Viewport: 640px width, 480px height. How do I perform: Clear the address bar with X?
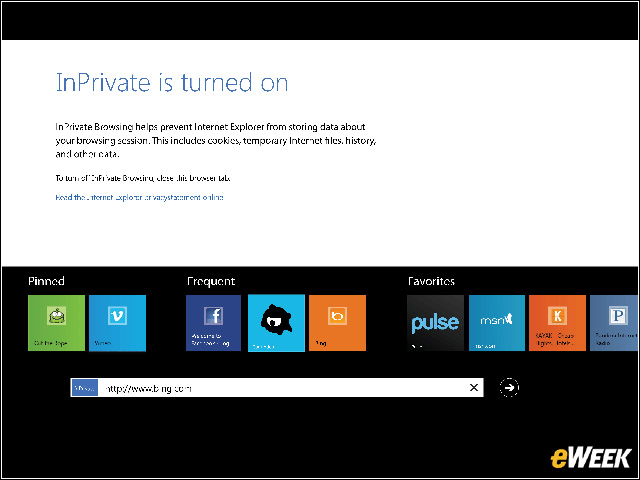coord(474,388)
